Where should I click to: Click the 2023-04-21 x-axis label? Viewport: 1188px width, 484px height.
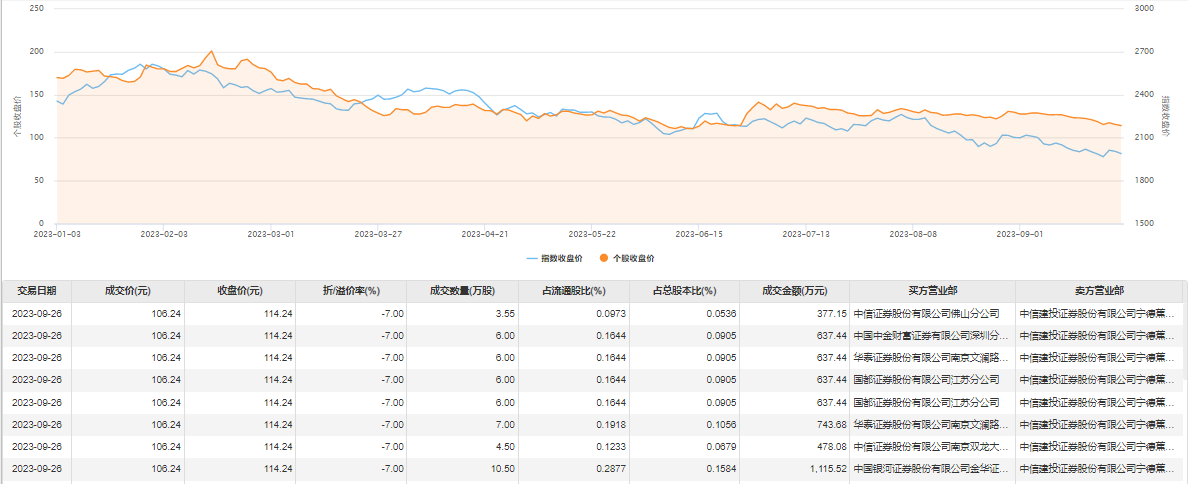coord(485,234)
